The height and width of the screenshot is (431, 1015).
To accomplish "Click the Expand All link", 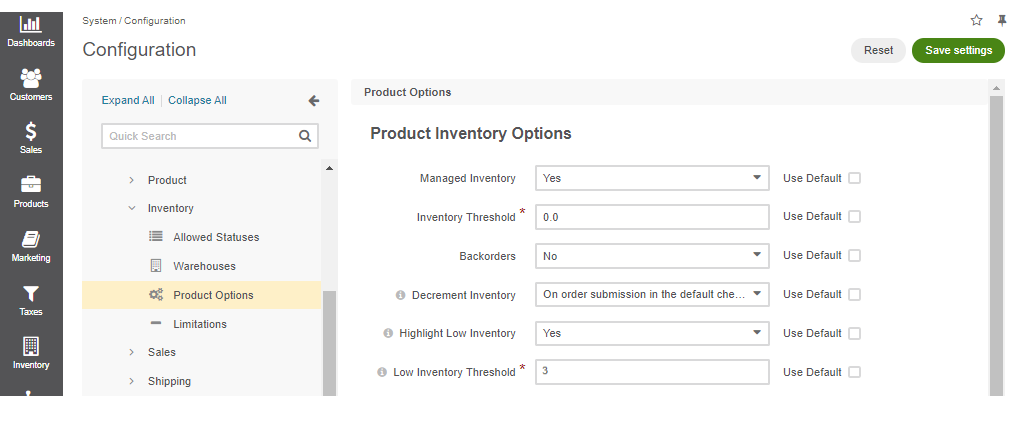I will [128, 100].
